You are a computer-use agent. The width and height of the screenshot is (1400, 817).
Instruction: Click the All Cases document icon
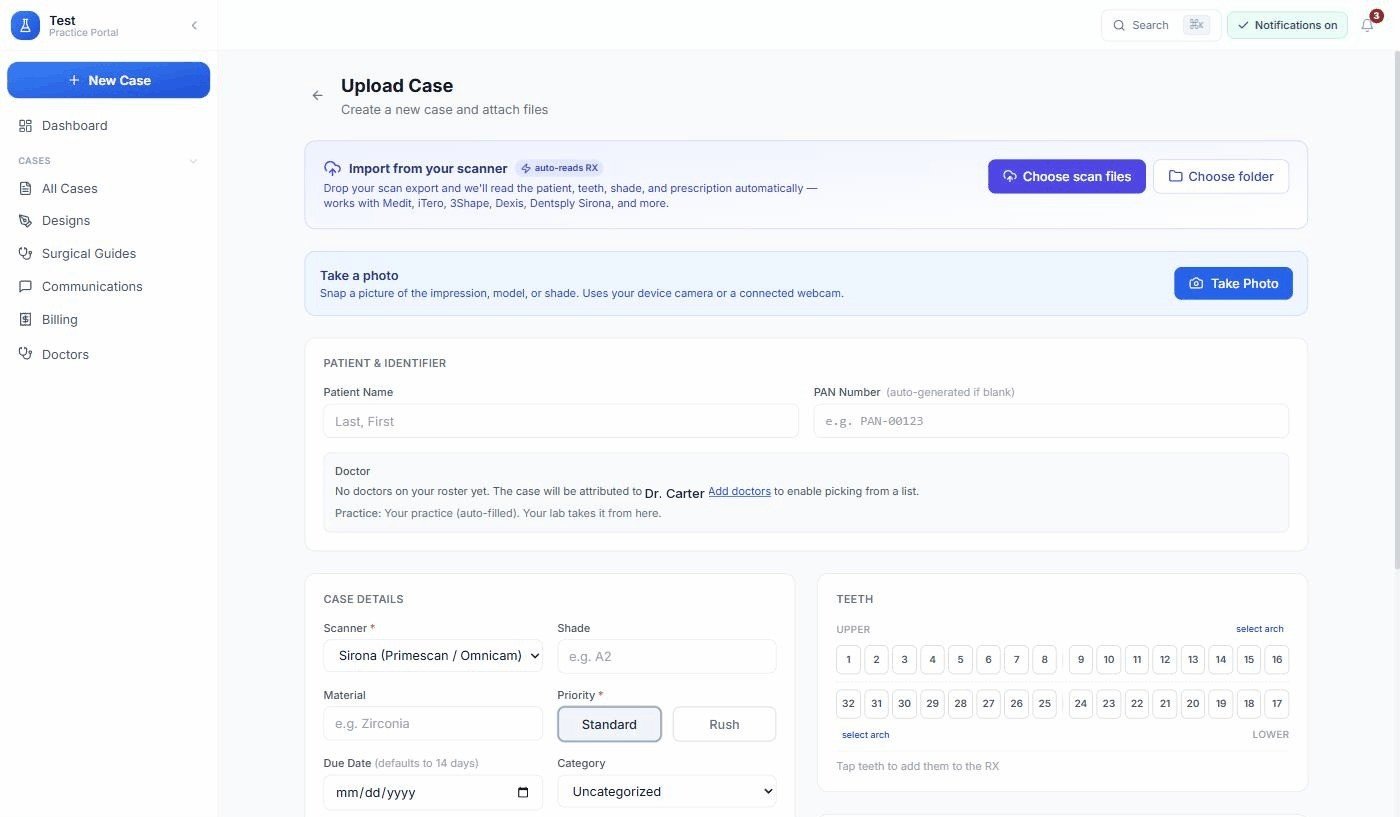pos(25,188)
